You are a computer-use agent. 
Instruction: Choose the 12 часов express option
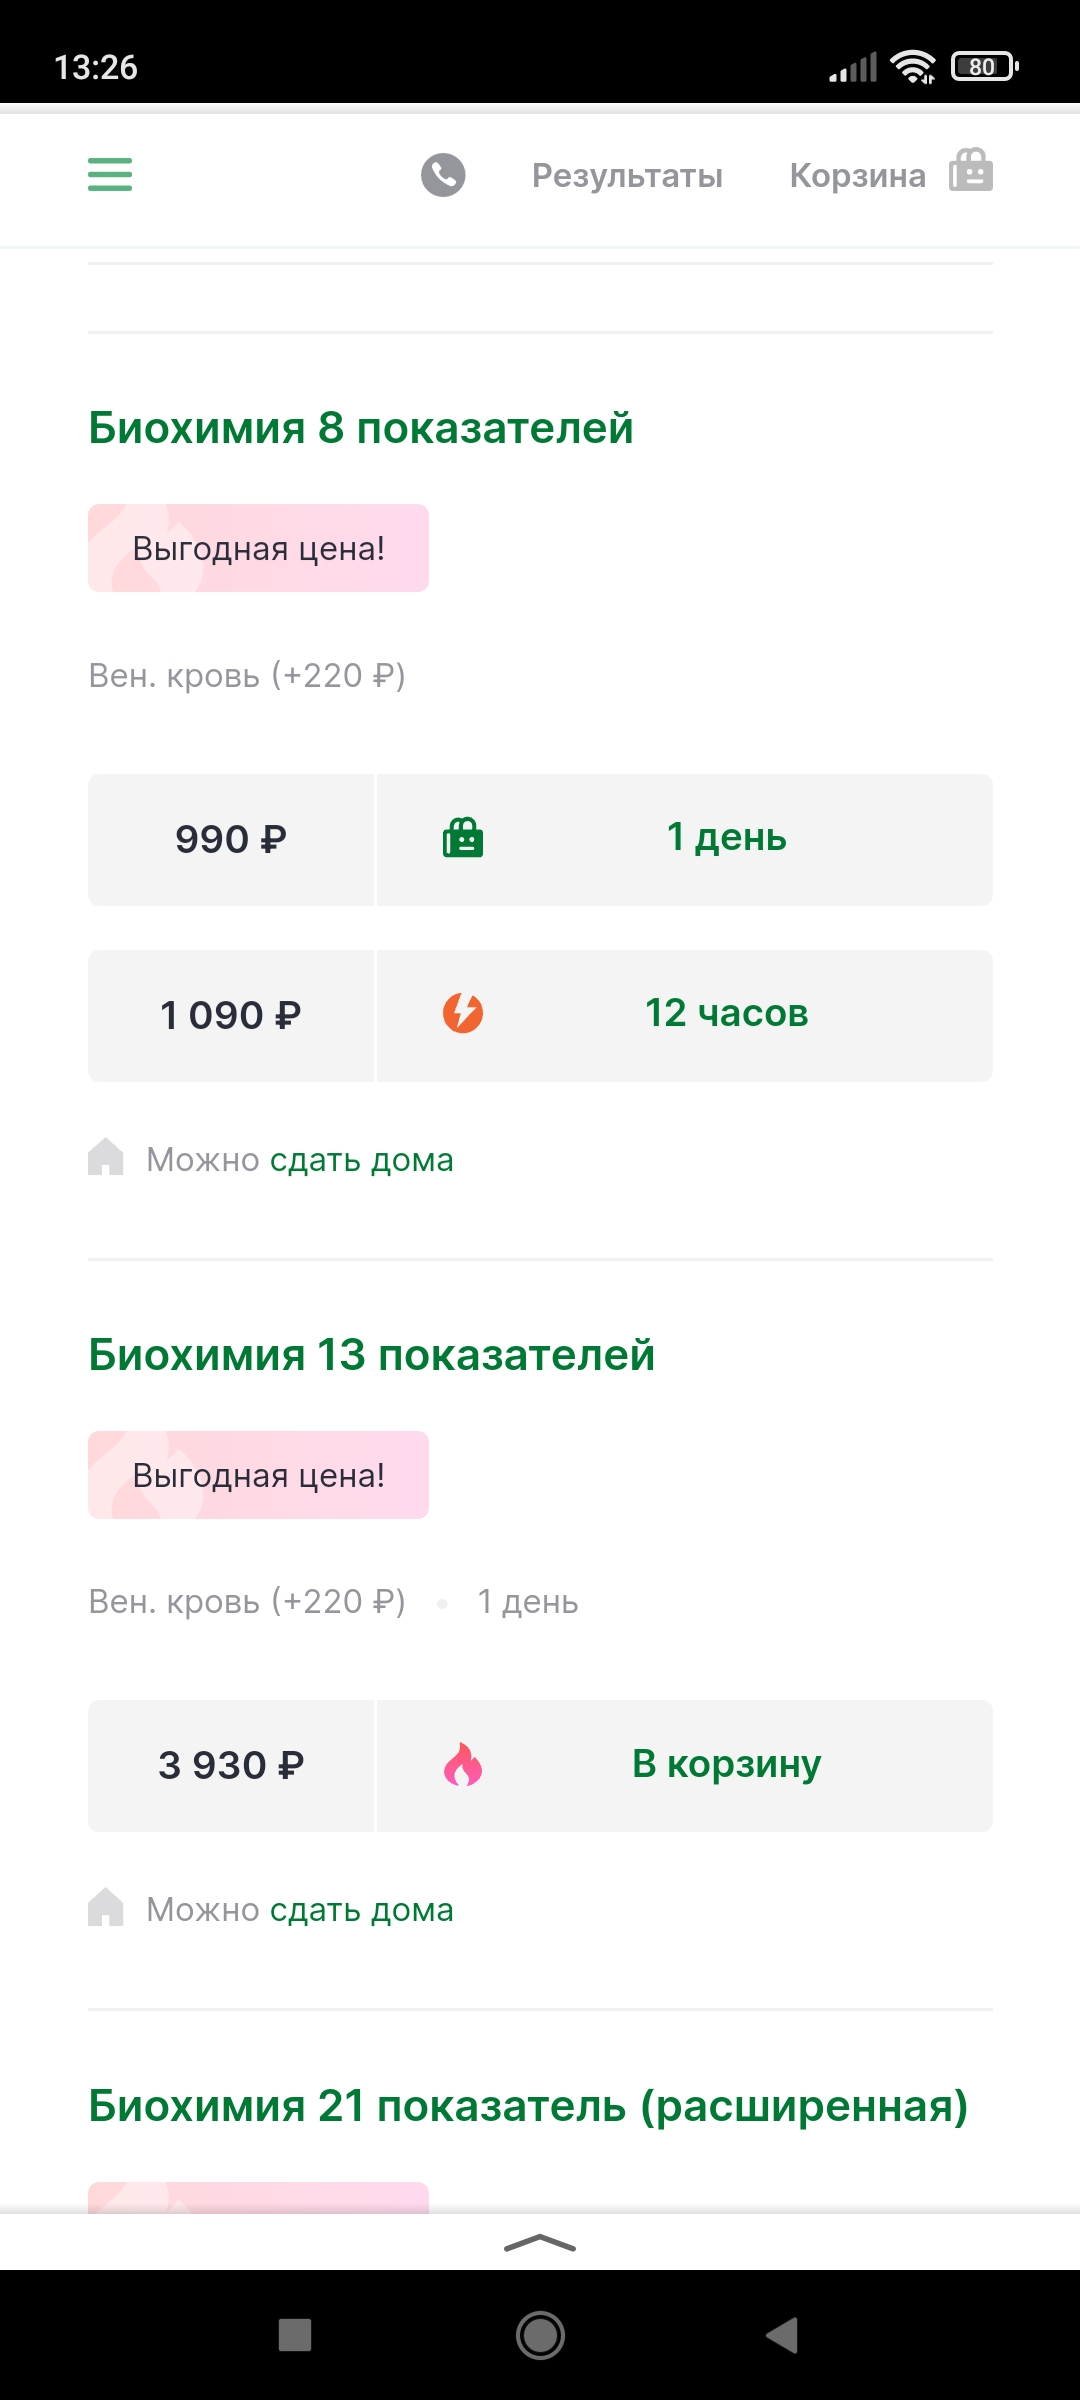726,1014
